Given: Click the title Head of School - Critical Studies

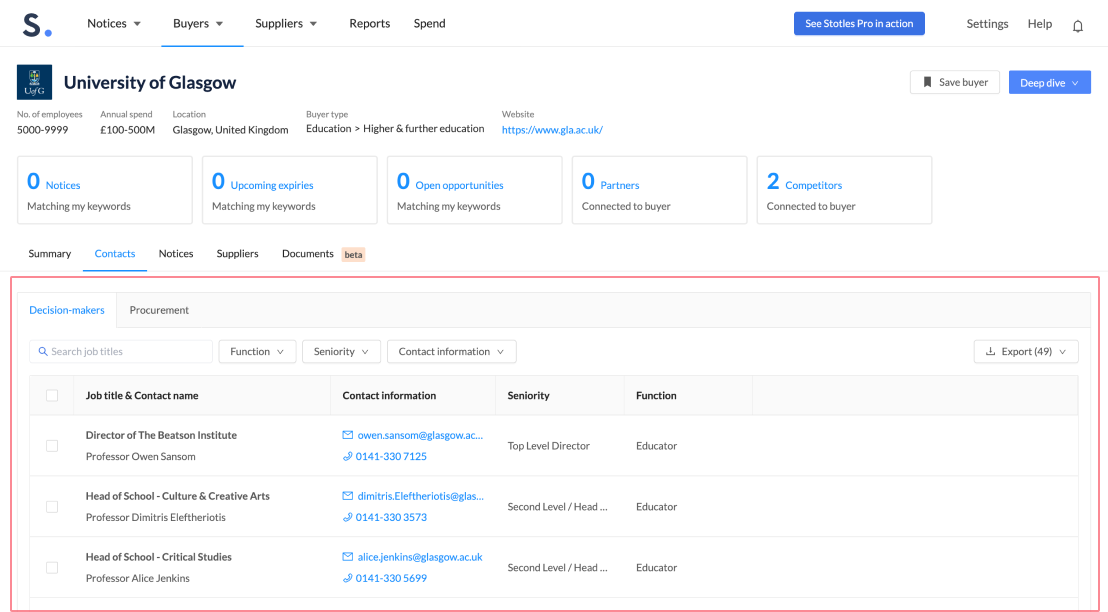Looking at the screenshot, I should [x=159, y=557].
